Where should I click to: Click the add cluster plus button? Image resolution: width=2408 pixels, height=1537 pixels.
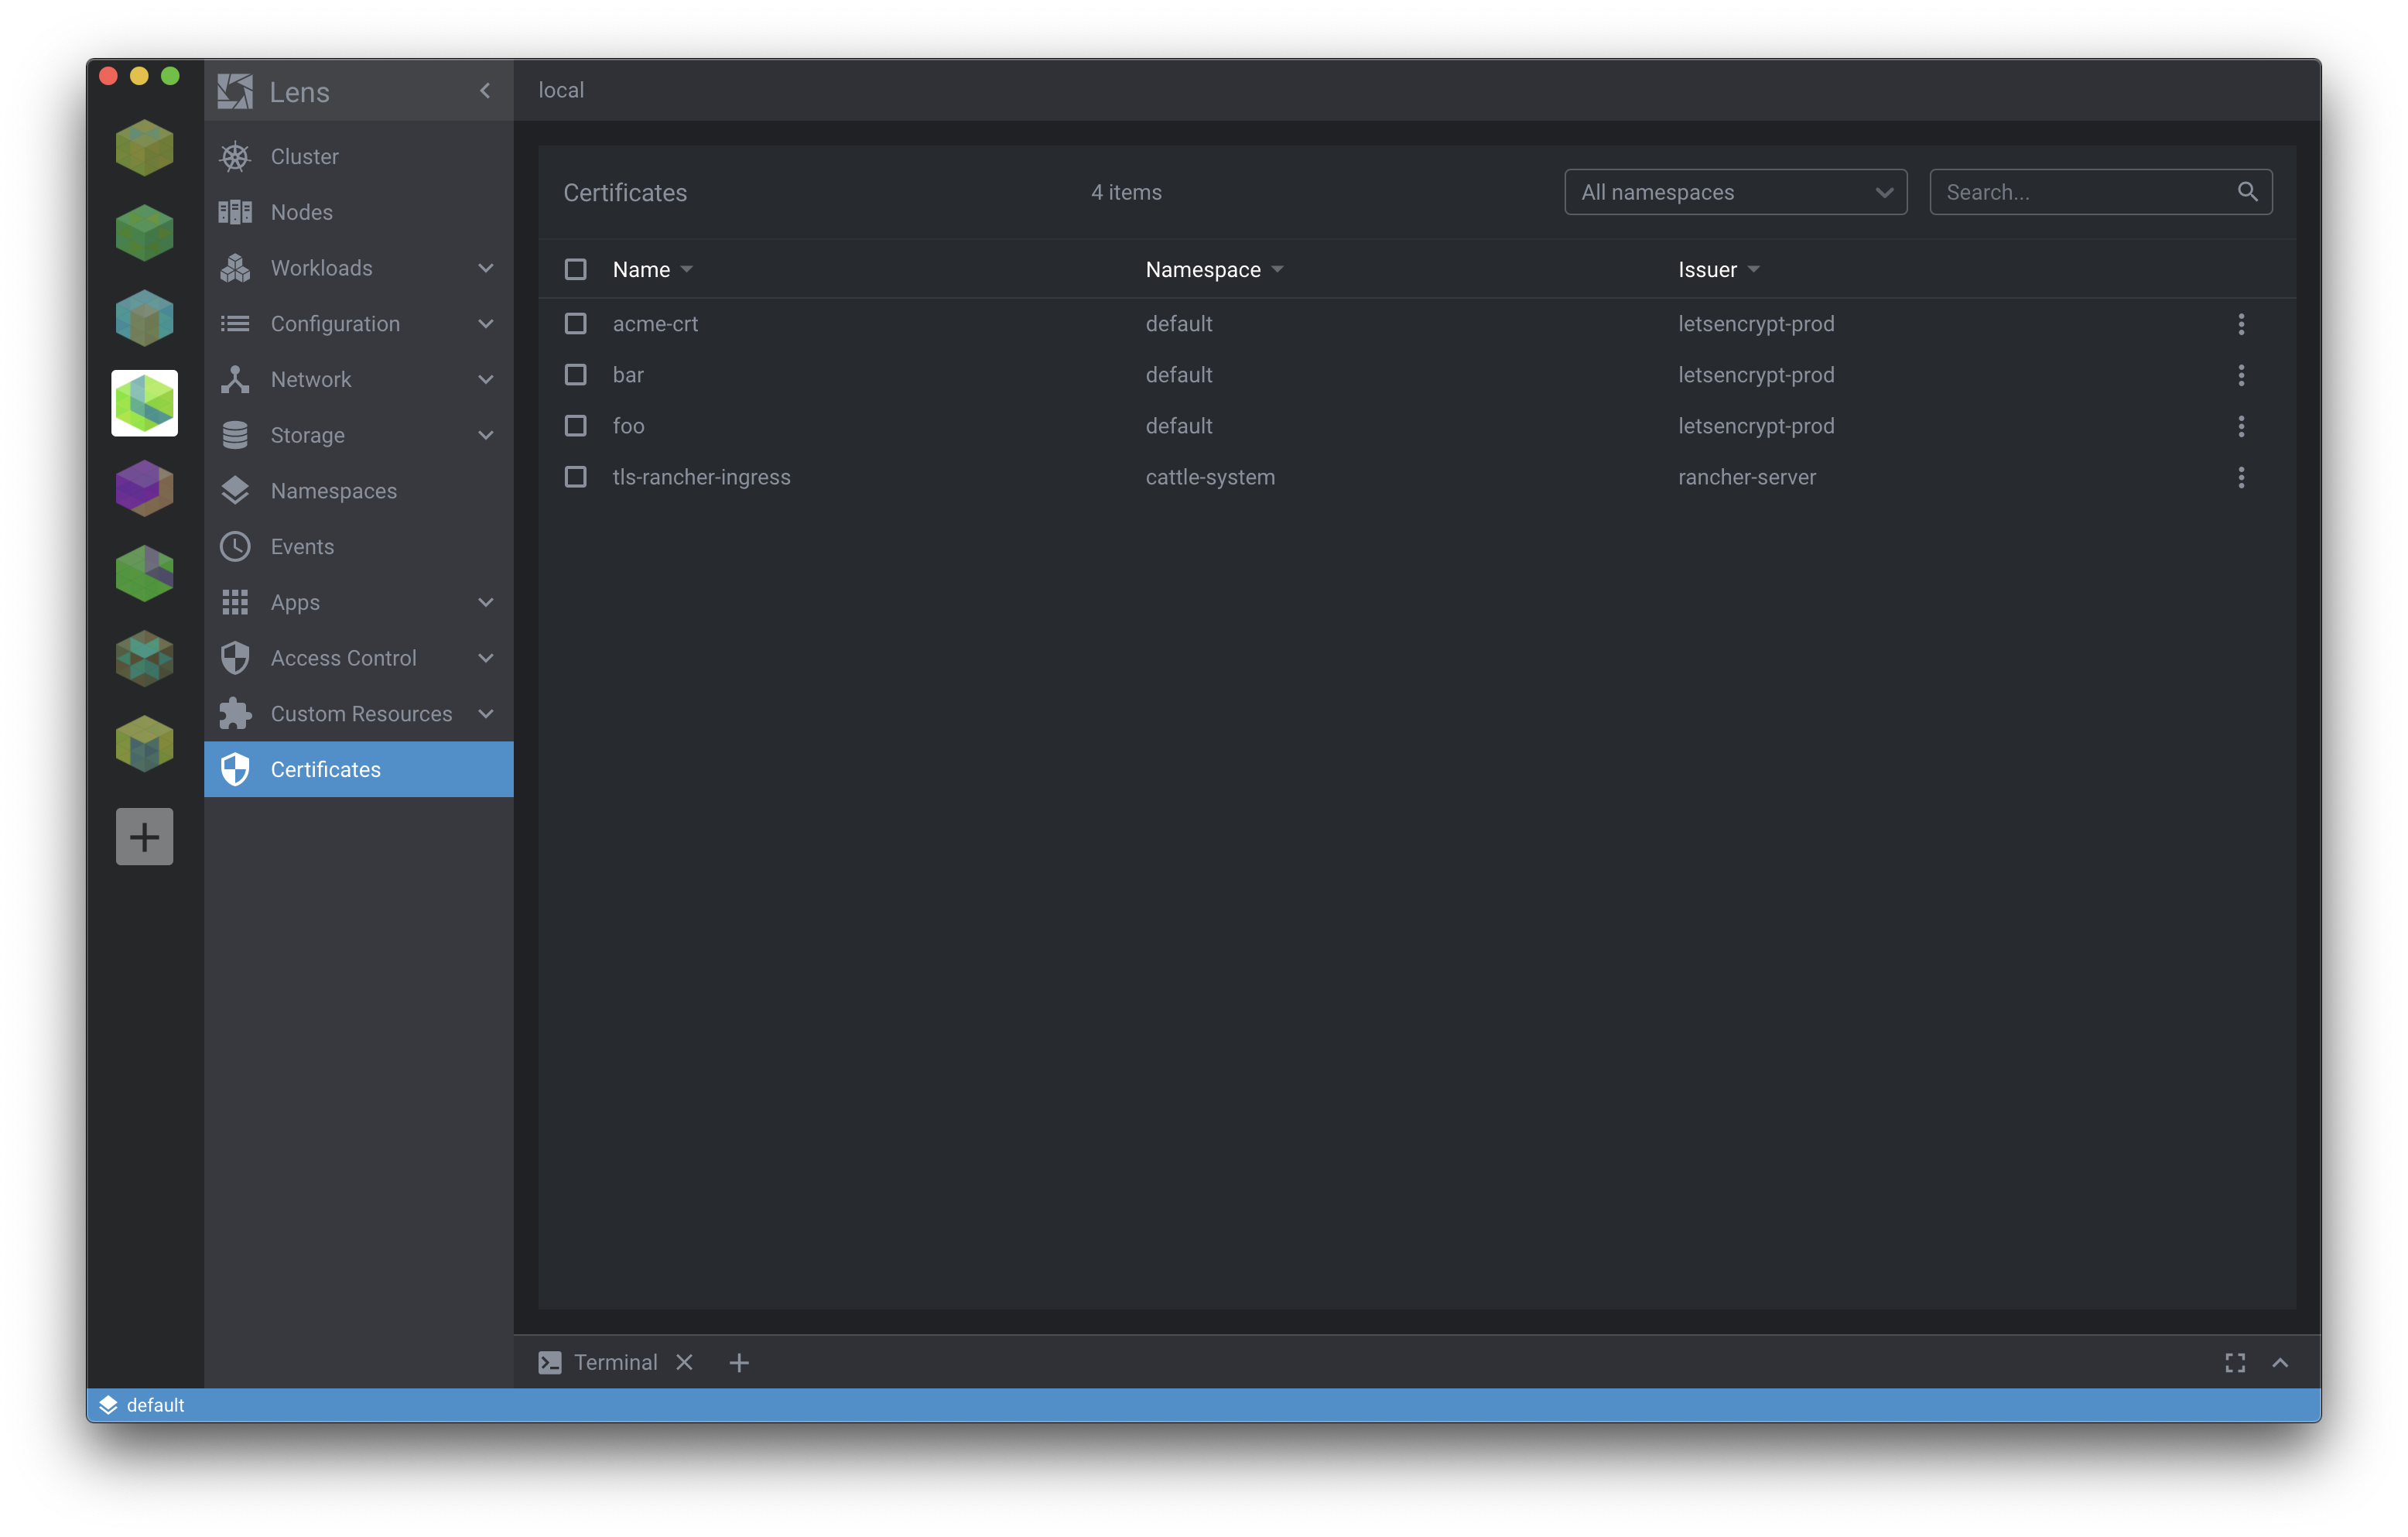tap(144, 837)
